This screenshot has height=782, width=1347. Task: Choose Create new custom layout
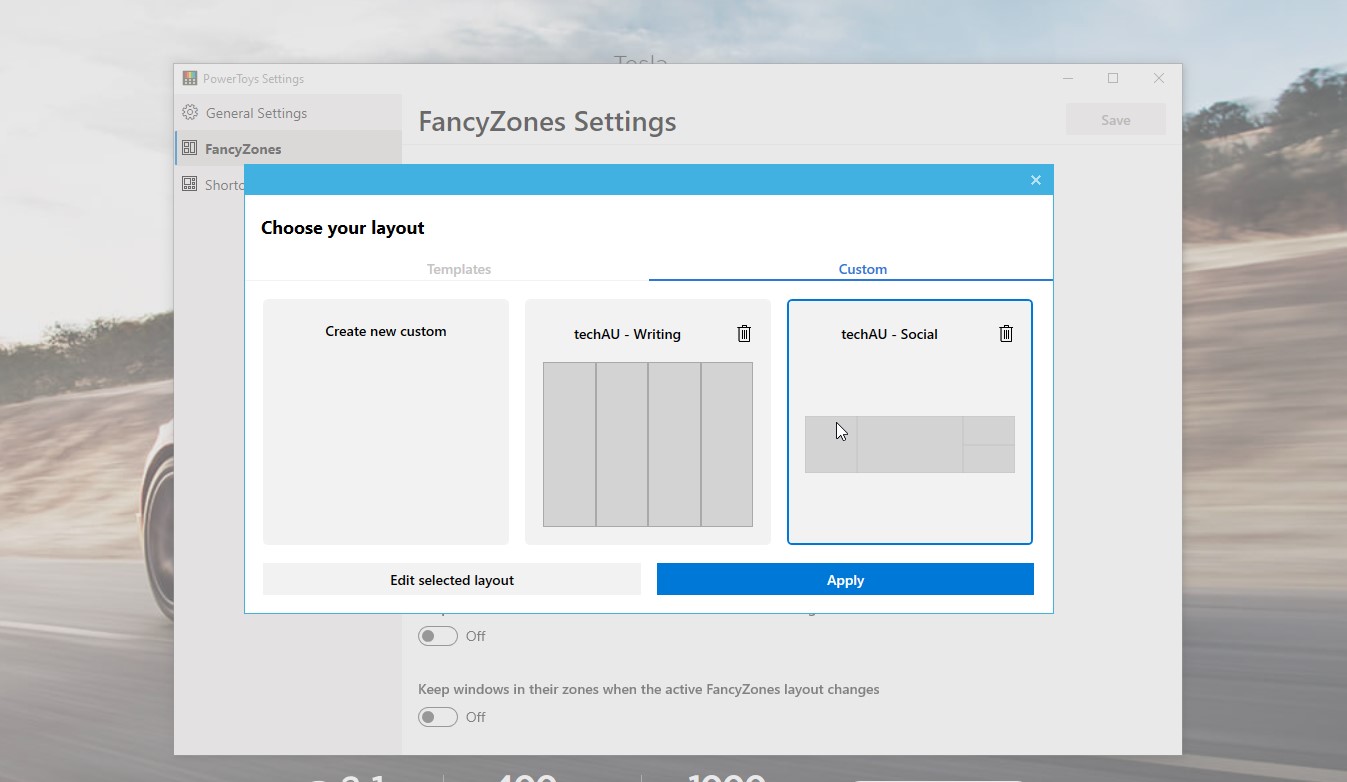pos(385,421)
